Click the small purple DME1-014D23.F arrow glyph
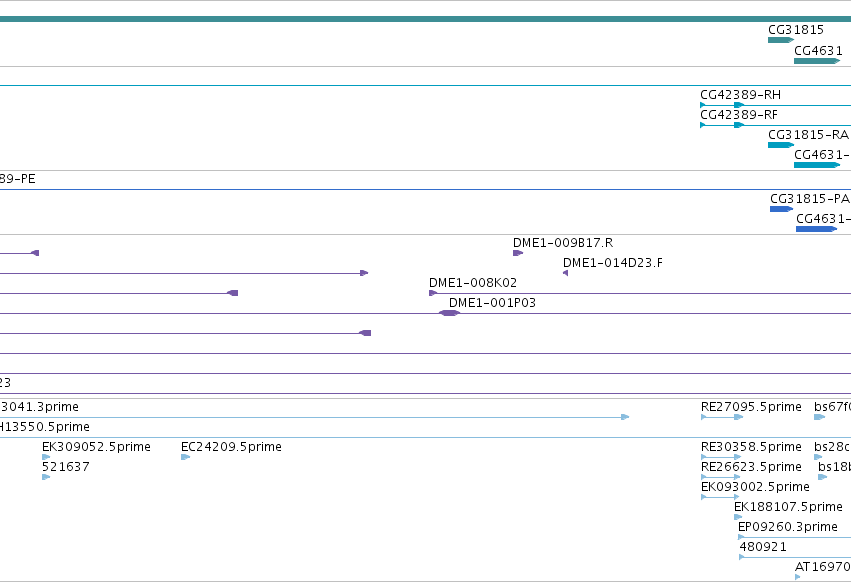Viewport: 851px width, 582px height. [x=566, y=273]
